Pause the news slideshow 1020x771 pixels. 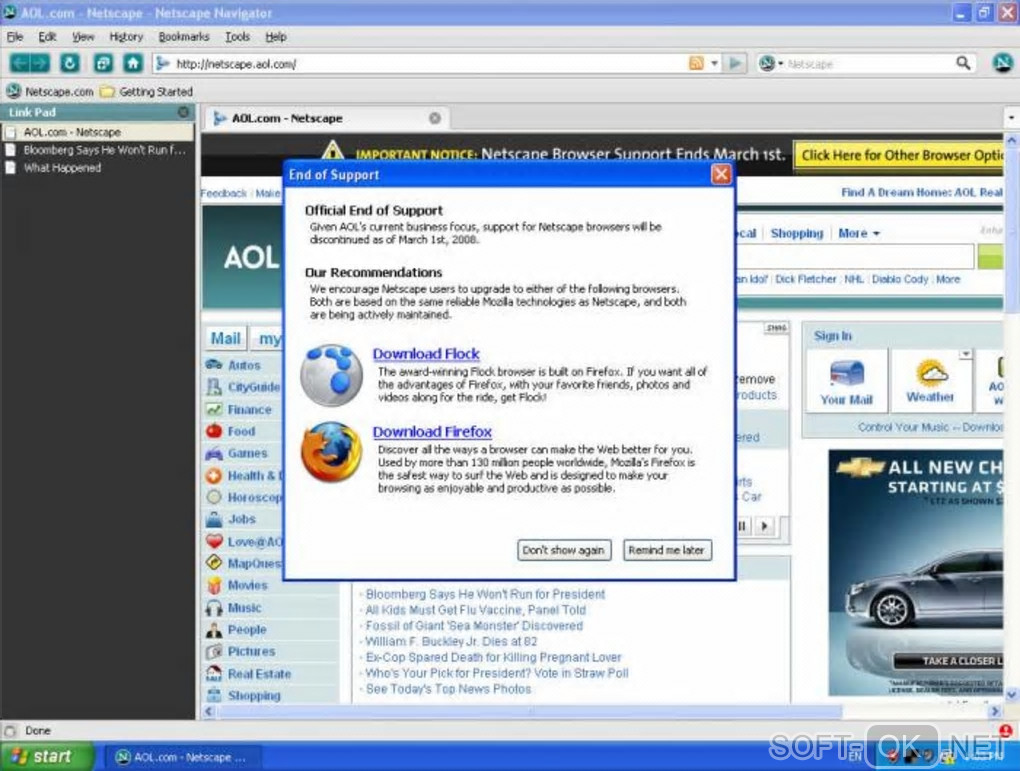click(742, 525)
